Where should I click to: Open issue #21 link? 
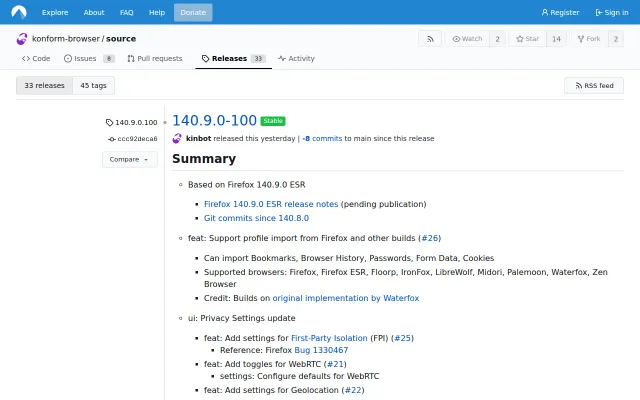tap(335, 364)
